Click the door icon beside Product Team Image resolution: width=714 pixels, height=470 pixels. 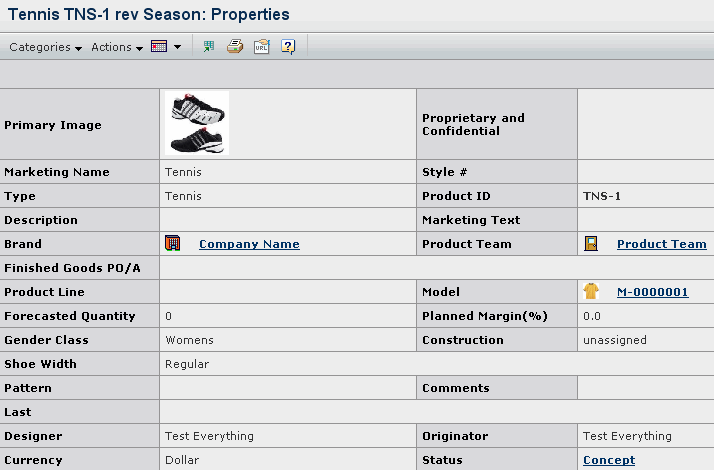pos(591,244)
